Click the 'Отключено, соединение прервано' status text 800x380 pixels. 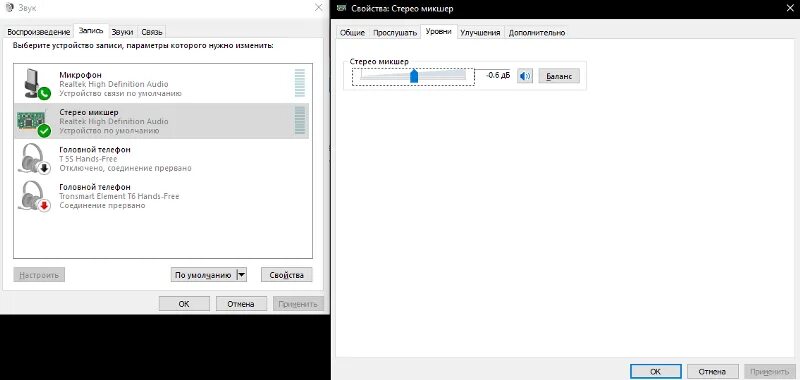pyautogui.click(x=126, y=168)
